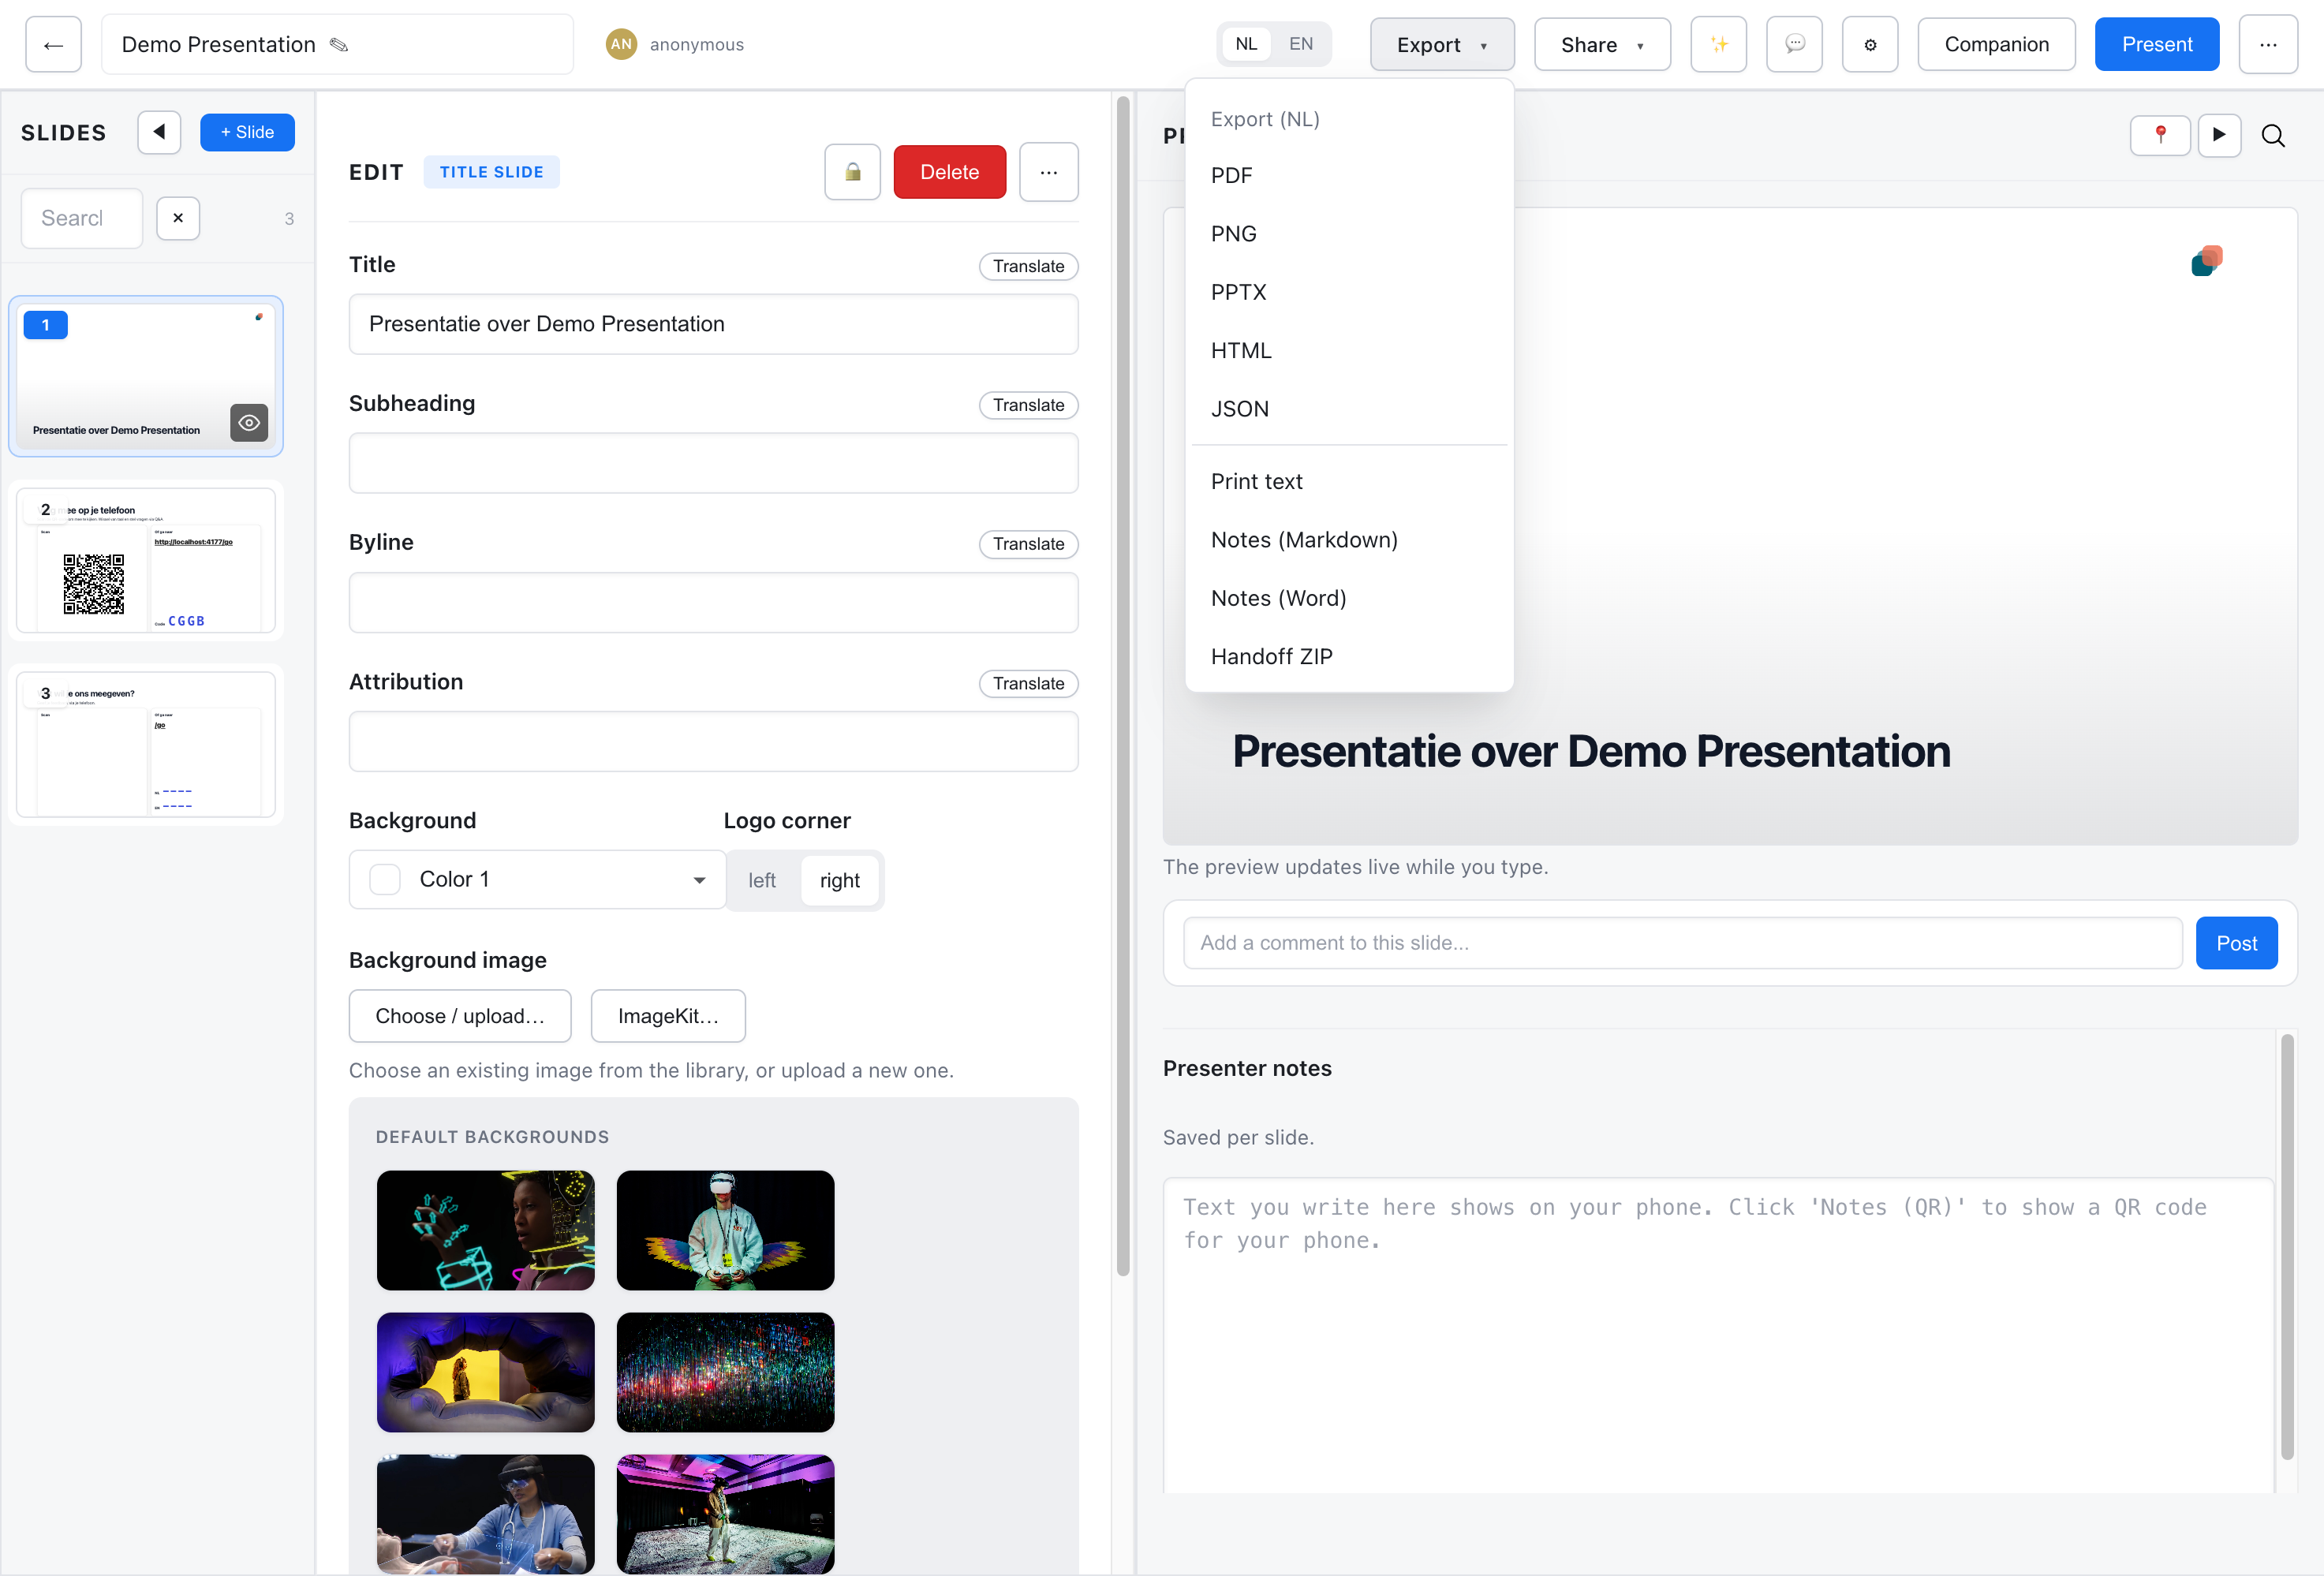Collapse the slides panel with the triangle
2324x1576 pixels.
pyautogui.click(x=159, y=132)
